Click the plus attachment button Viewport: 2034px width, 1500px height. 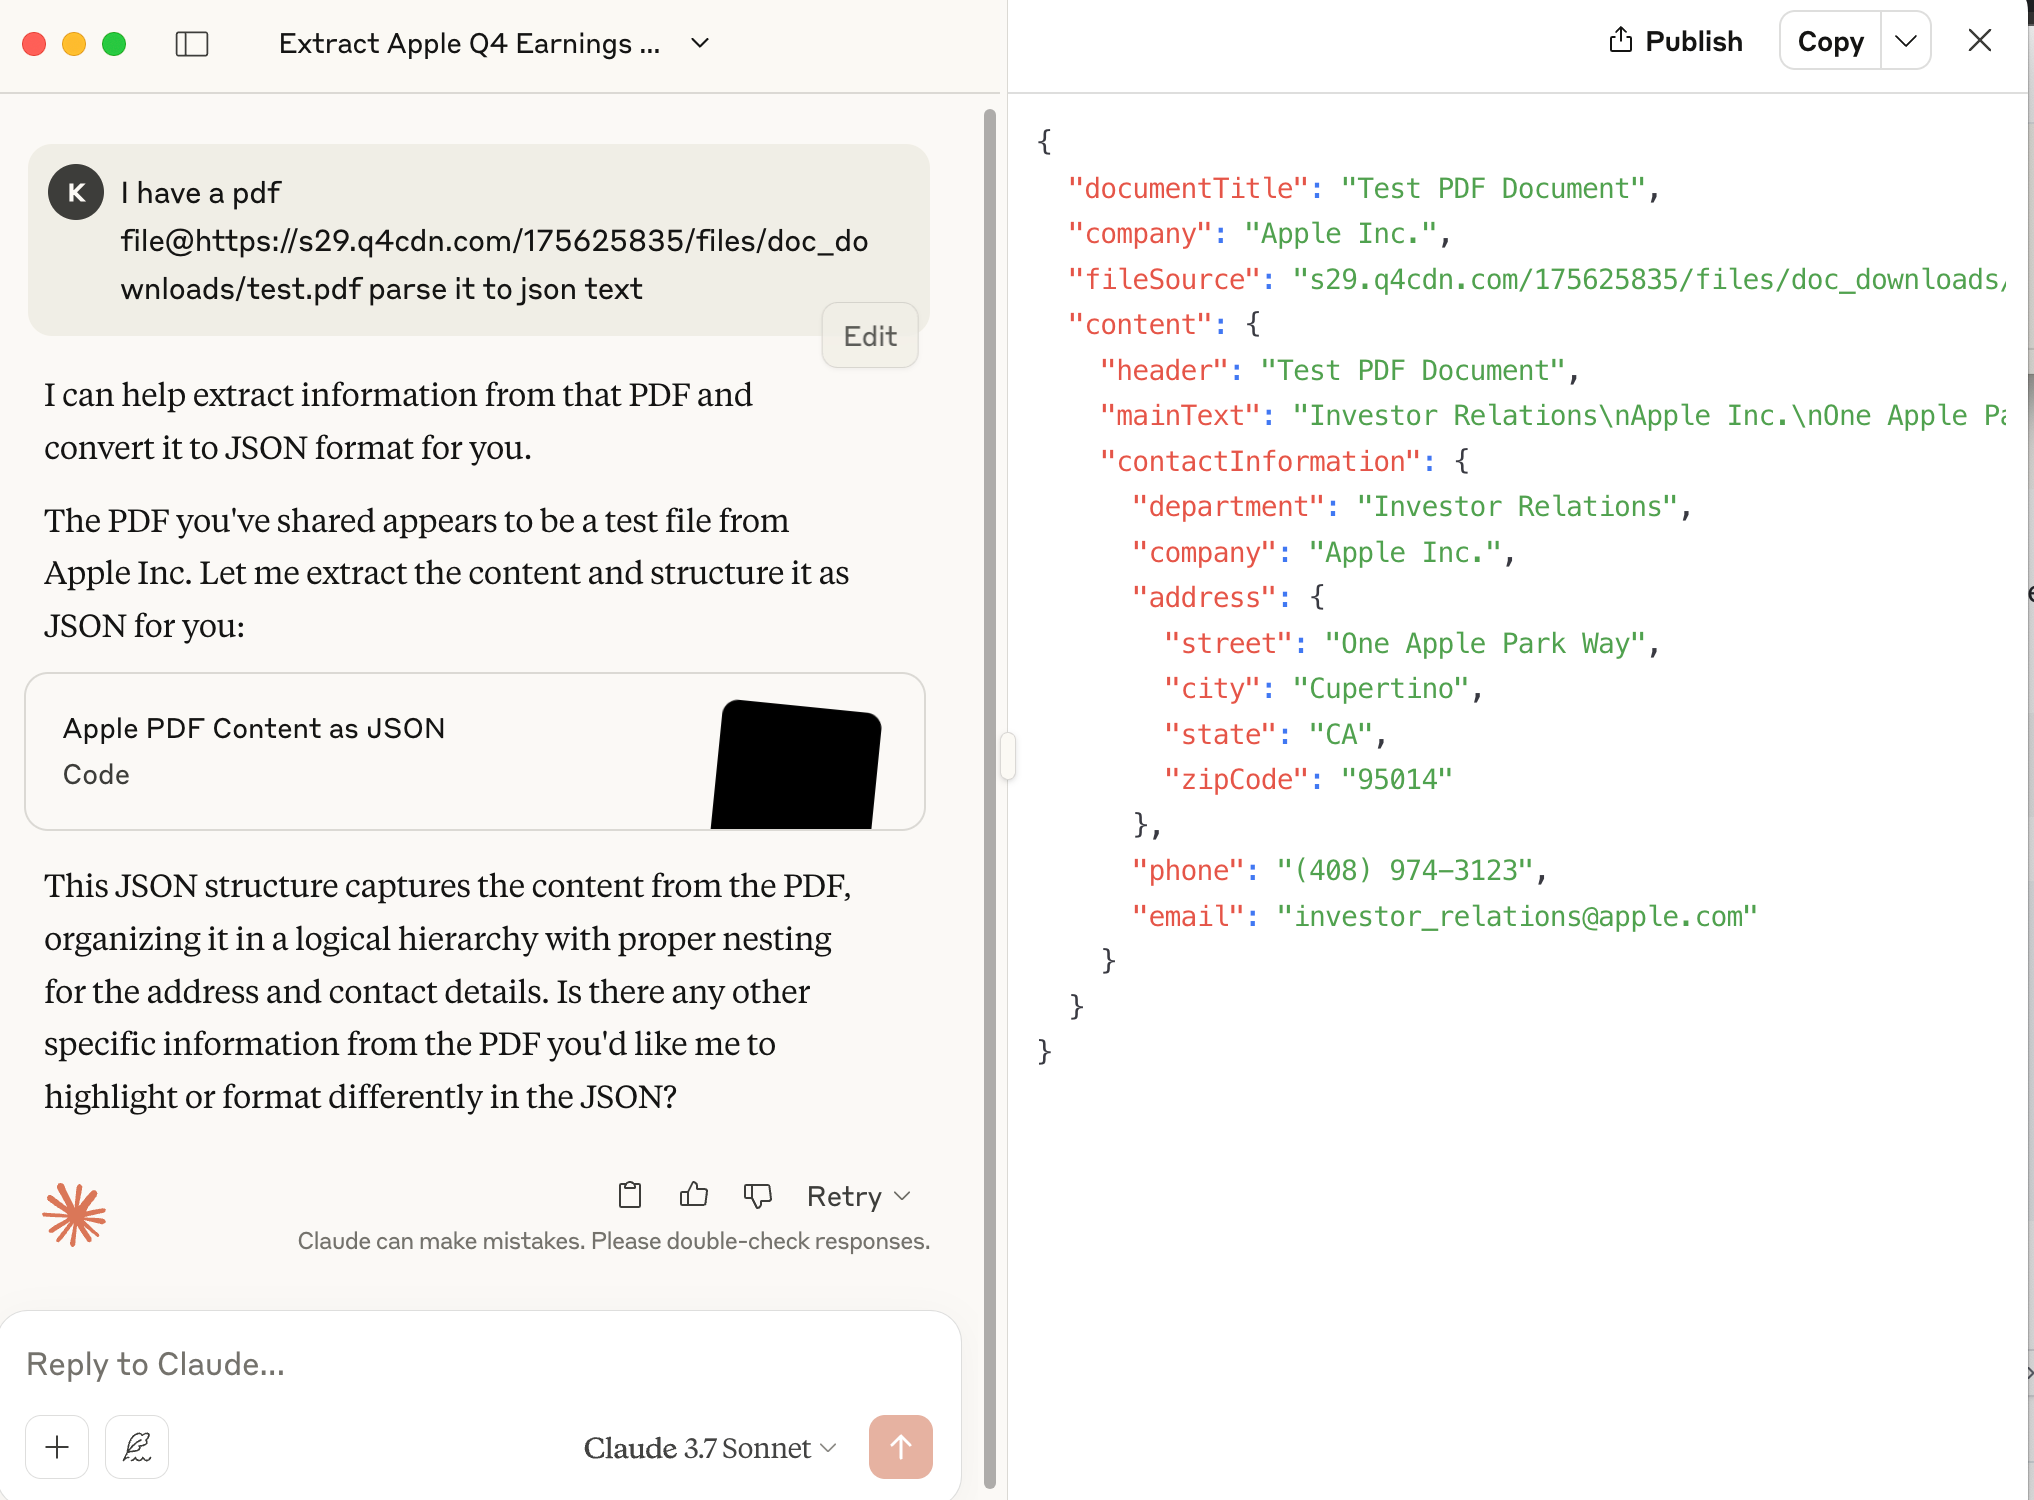tap(57, 1447)
